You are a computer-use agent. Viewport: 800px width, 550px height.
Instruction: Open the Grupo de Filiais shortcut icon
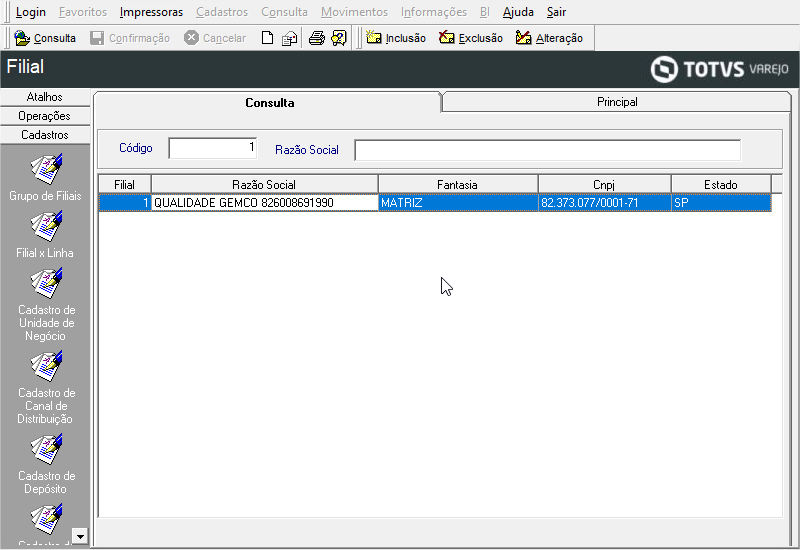[x=45, y=166]
